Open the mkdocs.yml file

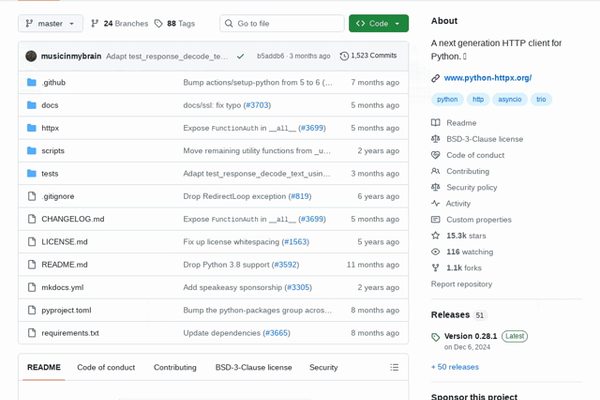coord(62,287)
